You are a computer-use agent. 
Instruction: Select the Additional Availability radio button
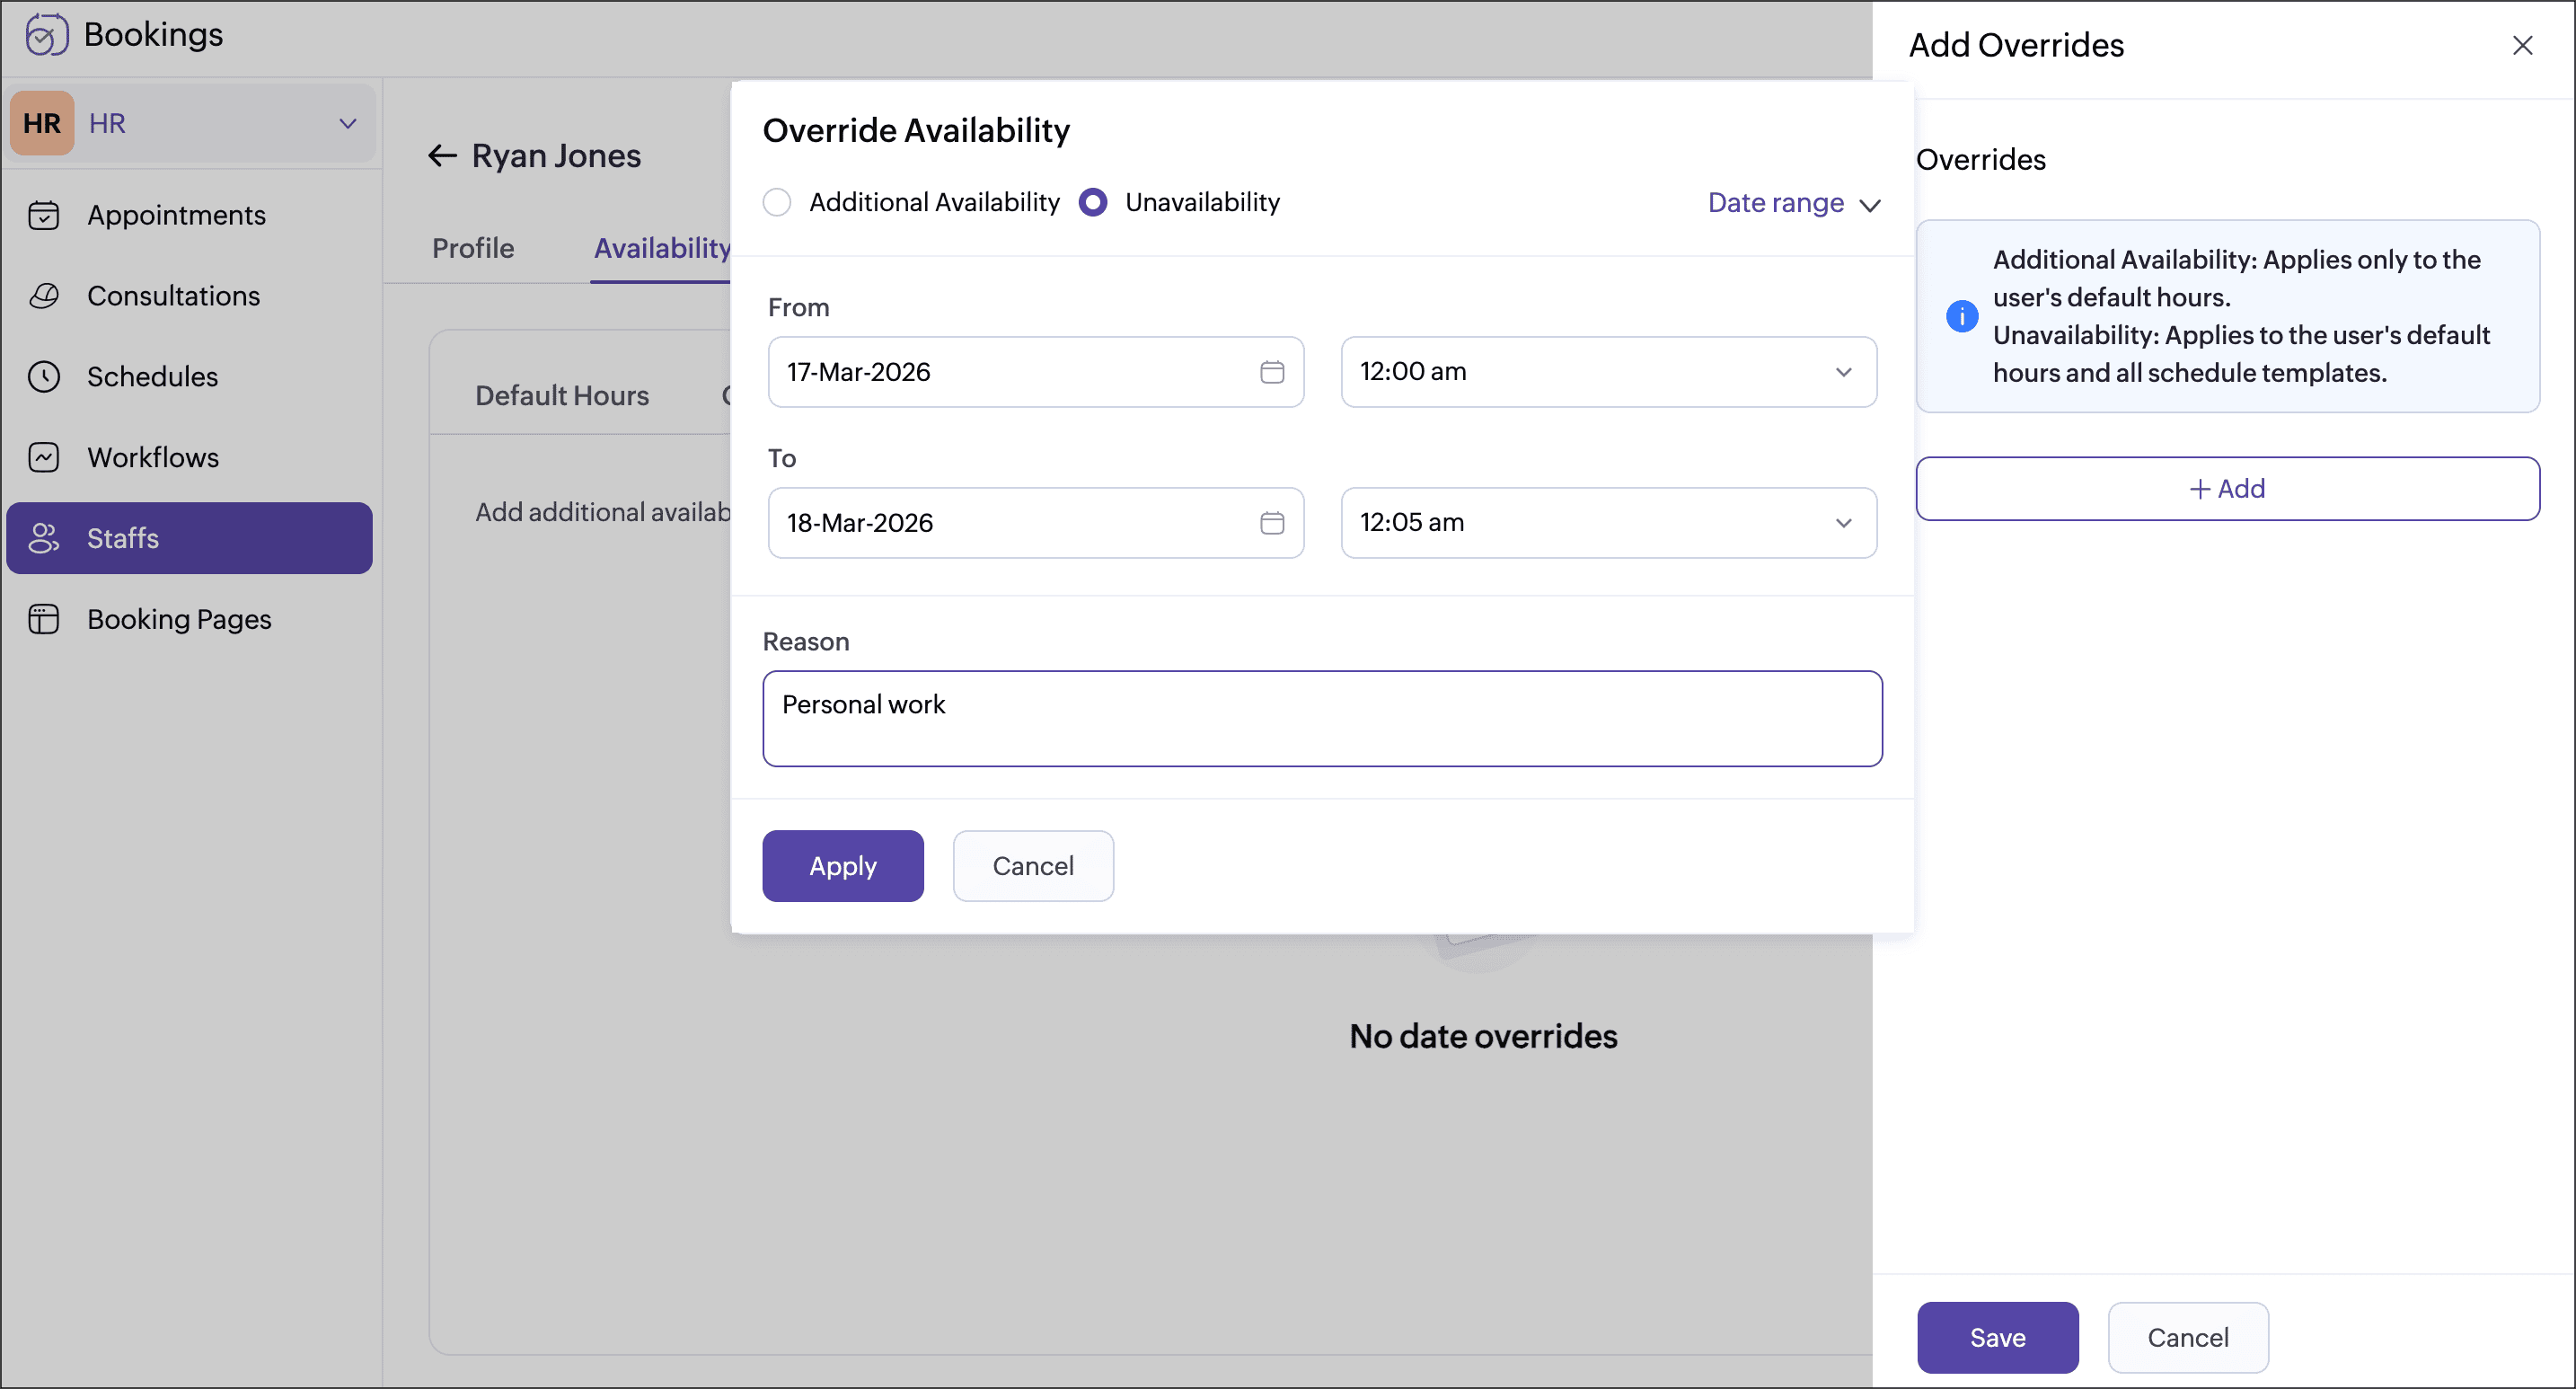[777, 202]
